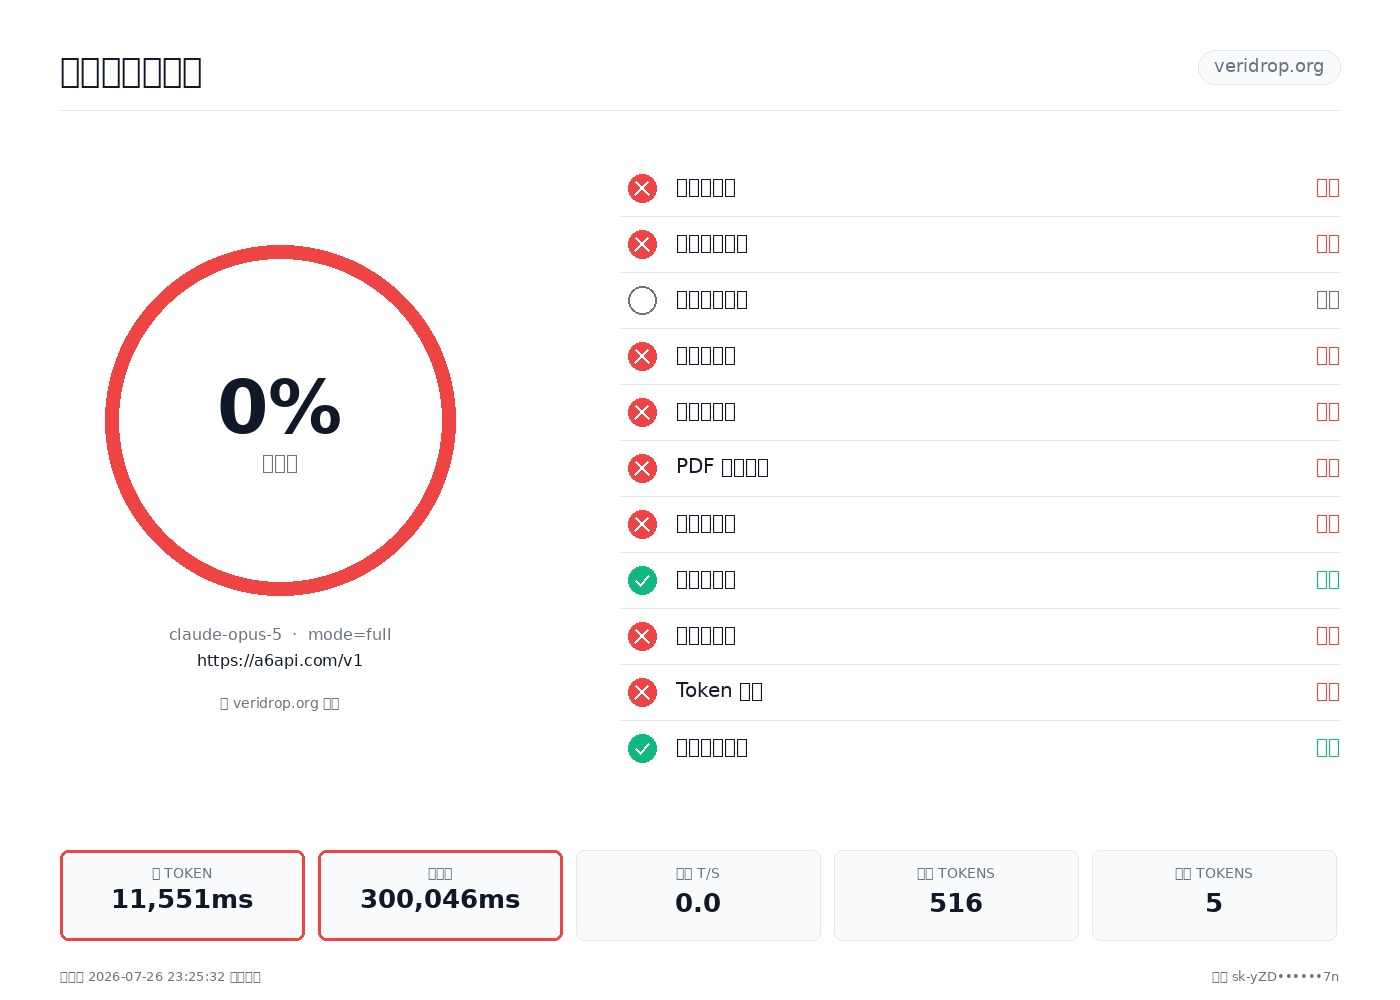Click the red X icon directly below the PDF row
1400x1000 pixels.
(642, 524)
